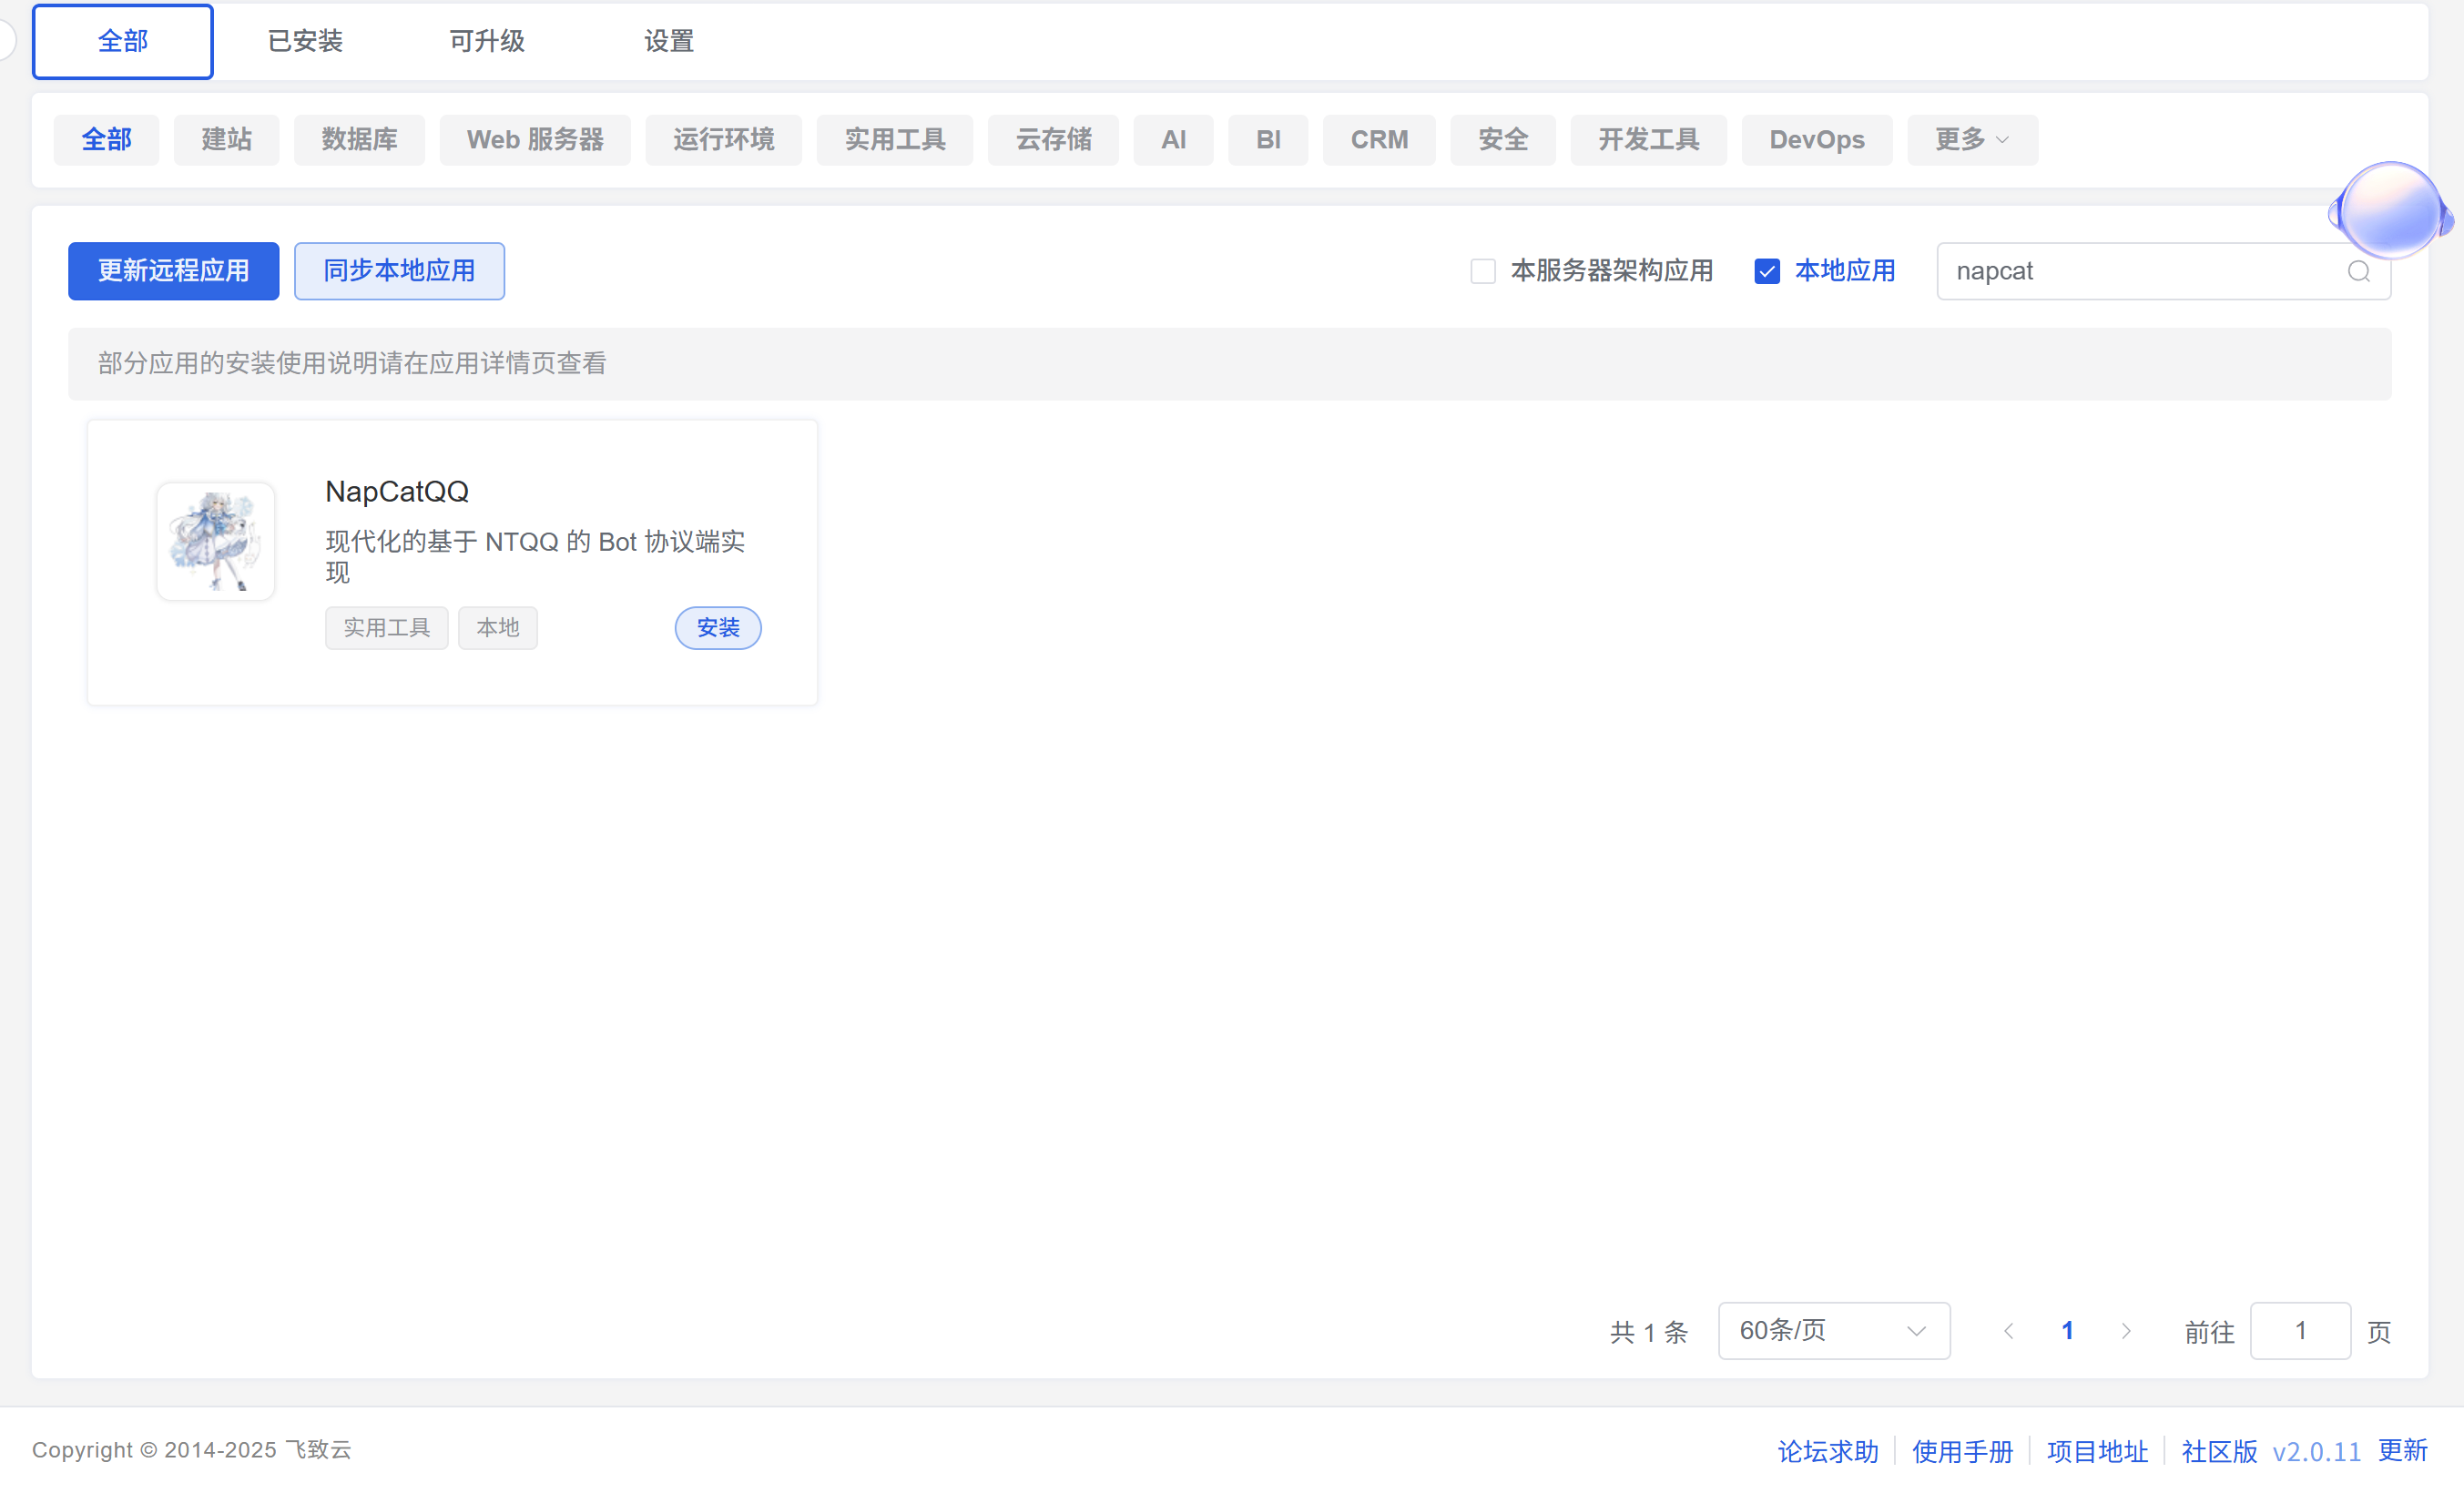The height and width of the screenshot is (1493, 2464).
Task: Filter by DevOps category
Action: click(x=1815, y=140)
